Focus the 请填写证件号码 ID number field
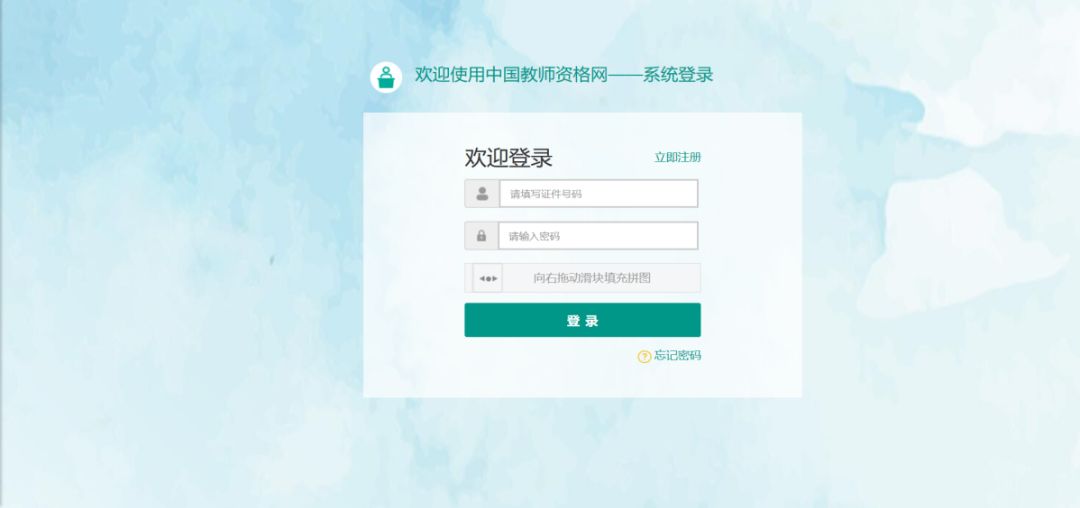This screenshot has height=508, width=1080. coord(599,193)
